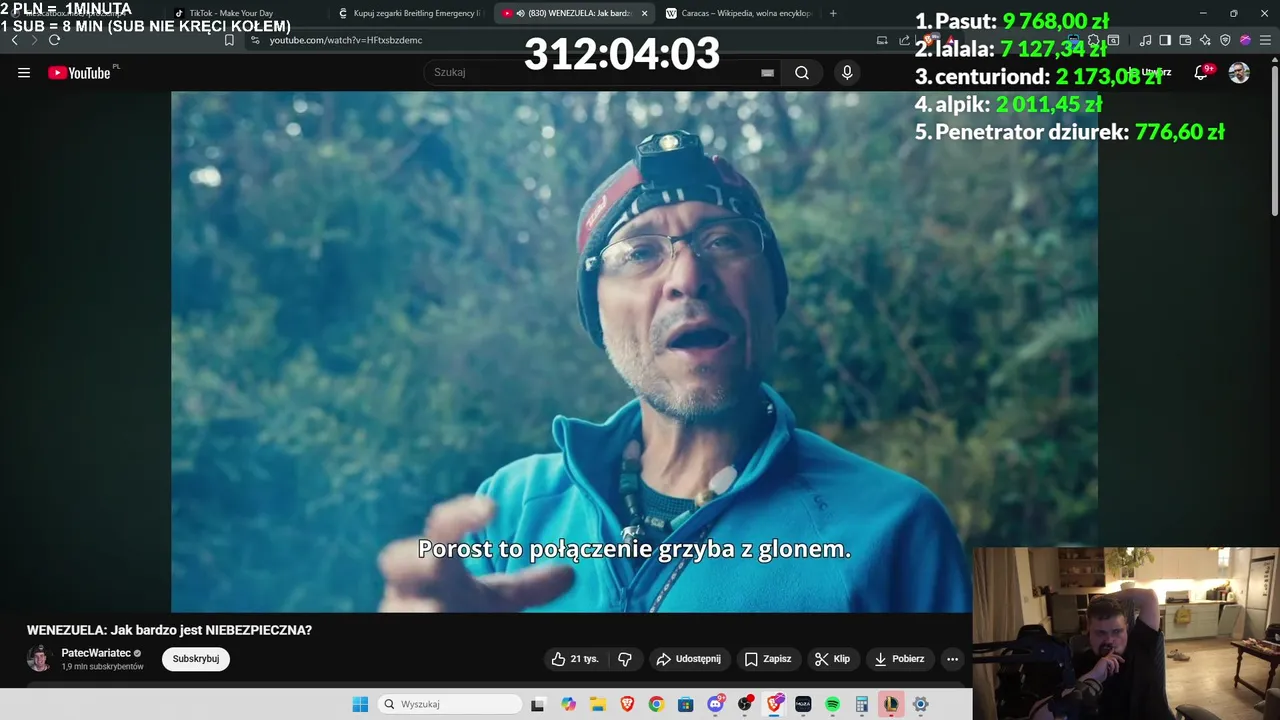Switch to the Caracas Wikipedia tab

click(740, 13)
